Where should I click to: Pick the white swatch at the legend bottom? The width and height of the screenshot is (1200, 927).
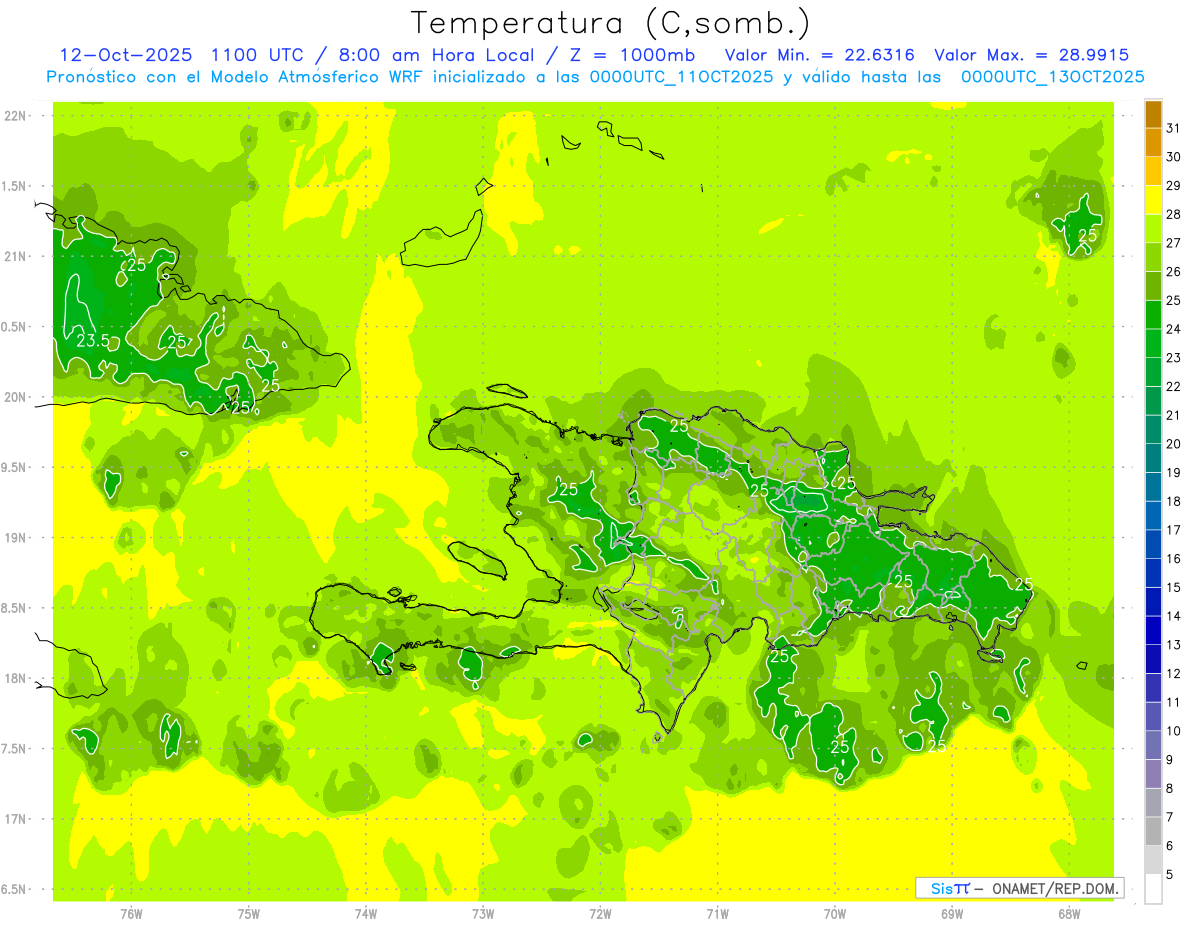tap(1153, 889)
